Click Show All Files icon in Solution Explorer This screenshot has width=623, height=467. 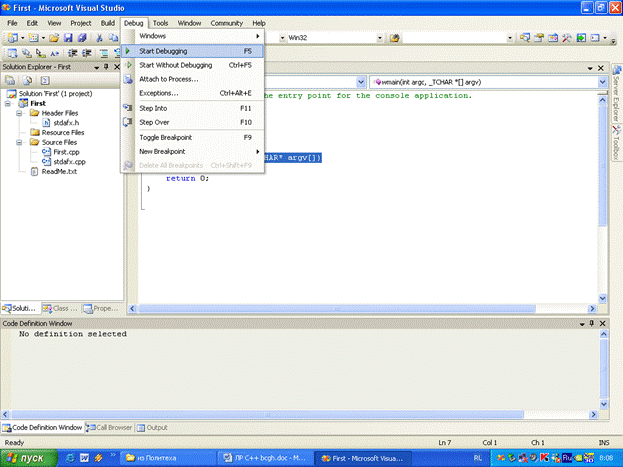point(27,81)
